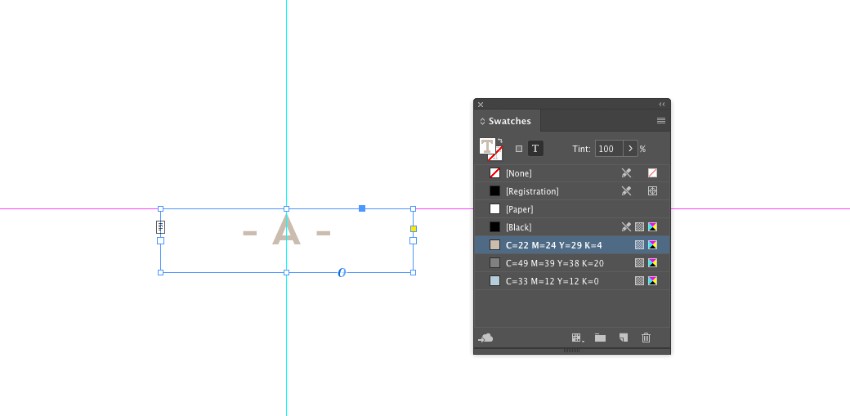Select swatch C=22 M=24 Y=29 K=4

point(571,245)
